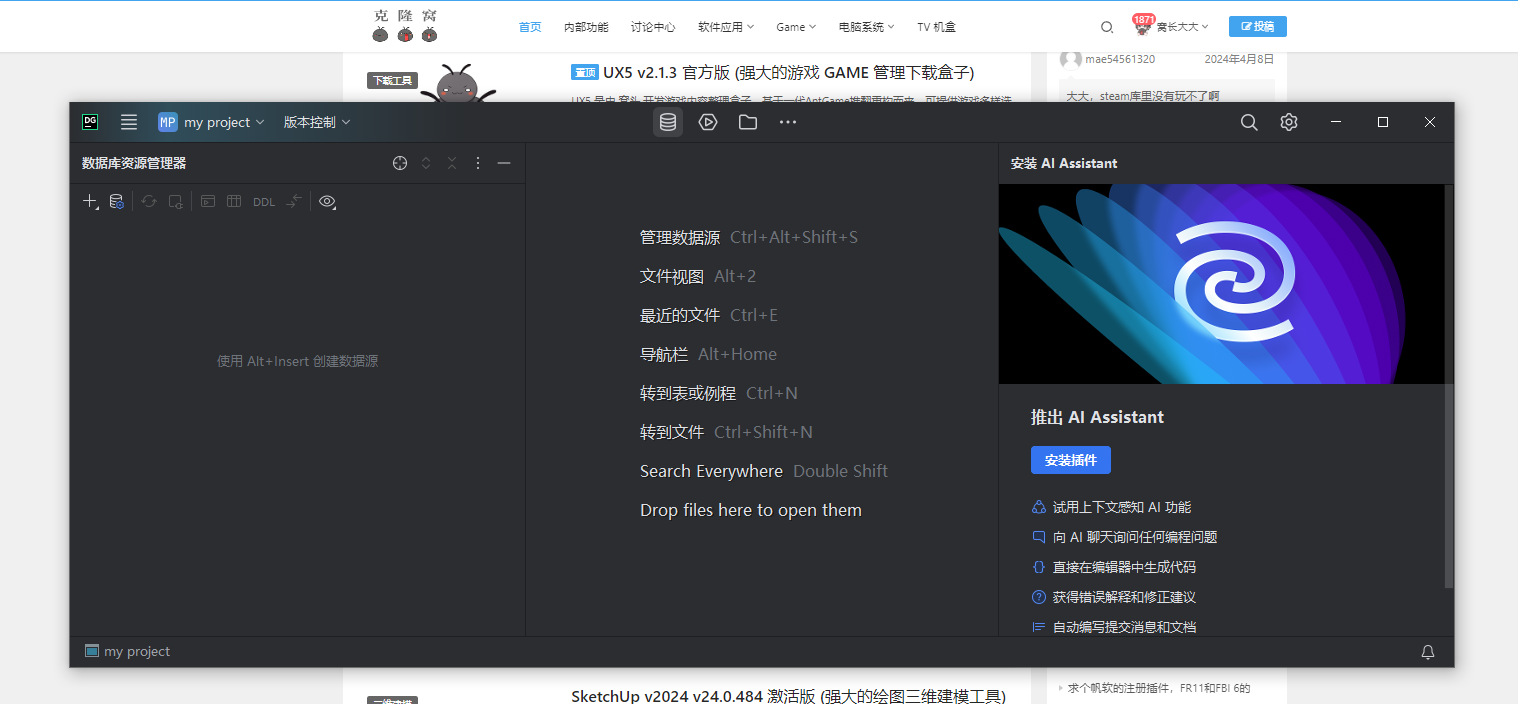Click the jump to source arrows icon

tap(294, 201)
